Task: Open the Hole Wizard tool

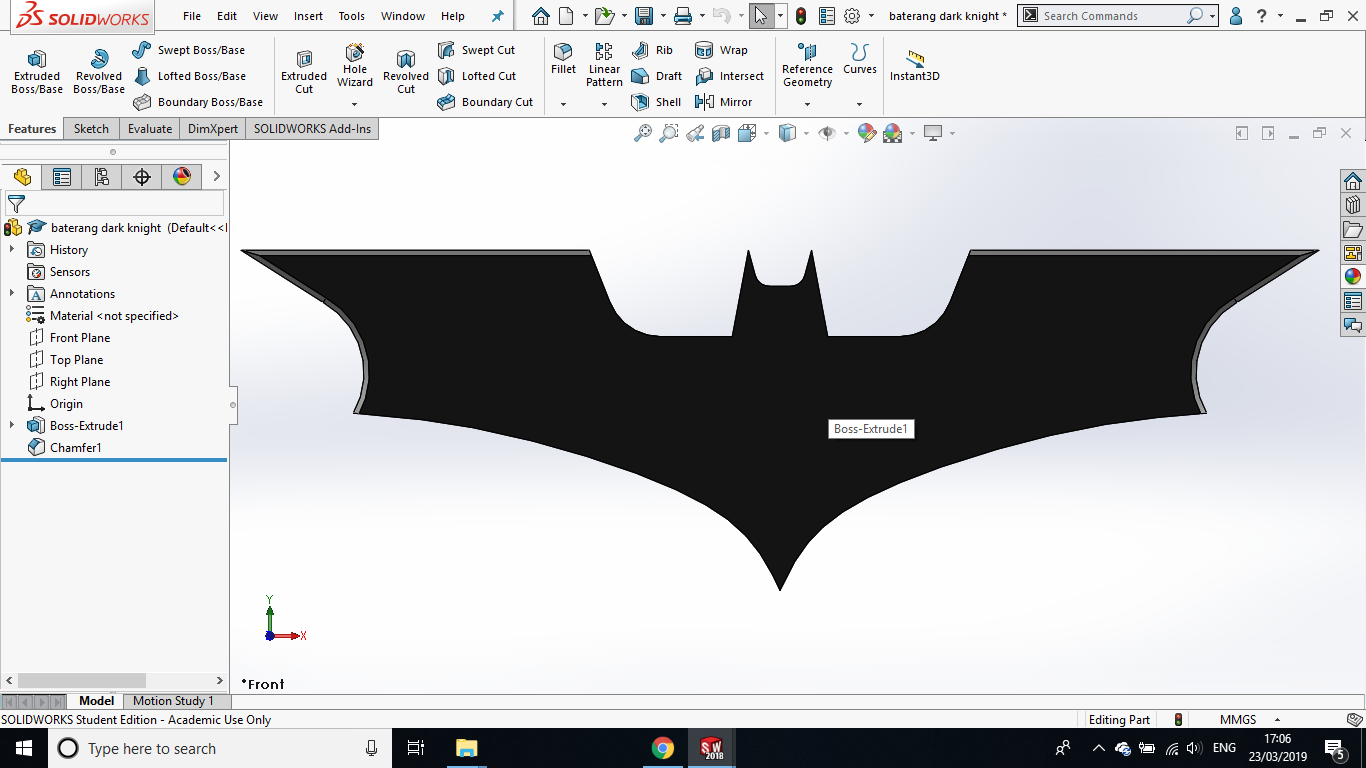Action: pos(355,66)
